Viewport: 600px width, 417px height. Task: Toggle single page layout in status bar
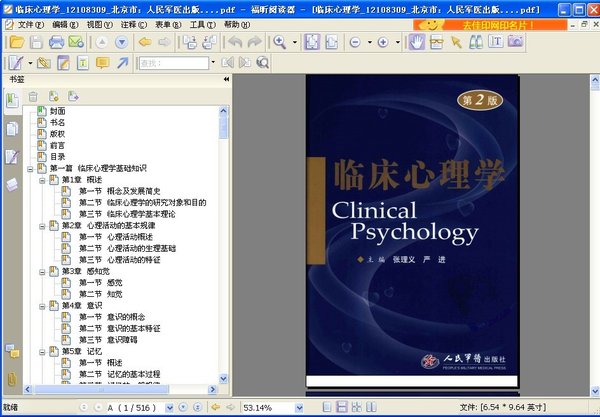(327, 407)
